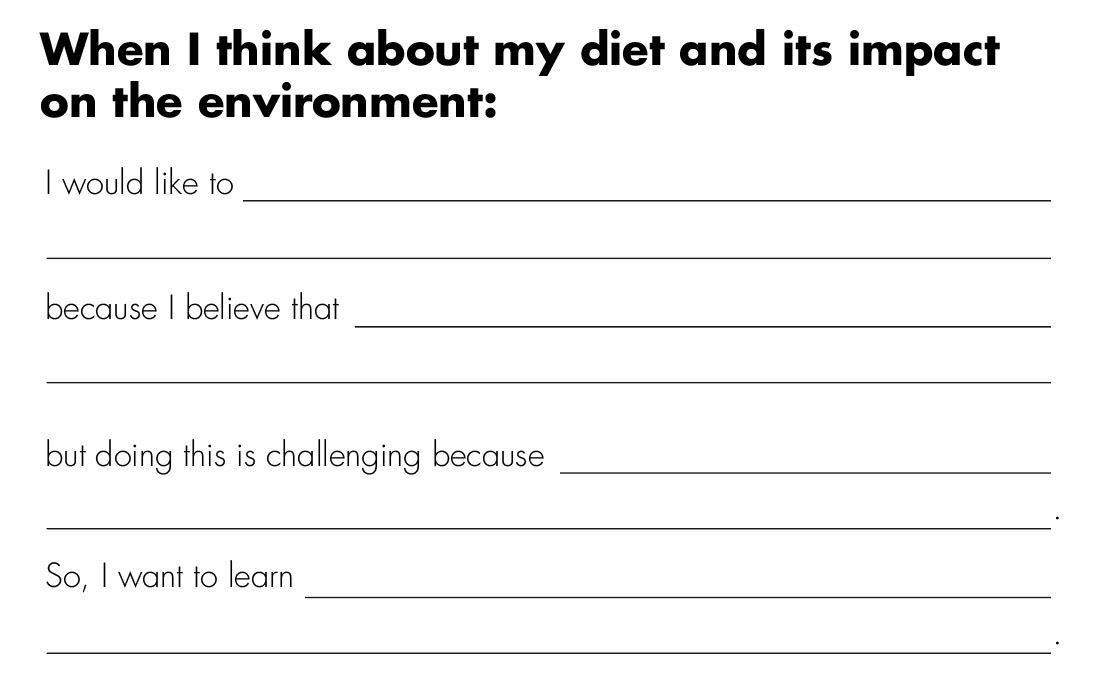1093x686 pixels.
Task: Click the blank line after "because I believe that"
Action: (703, 326)
